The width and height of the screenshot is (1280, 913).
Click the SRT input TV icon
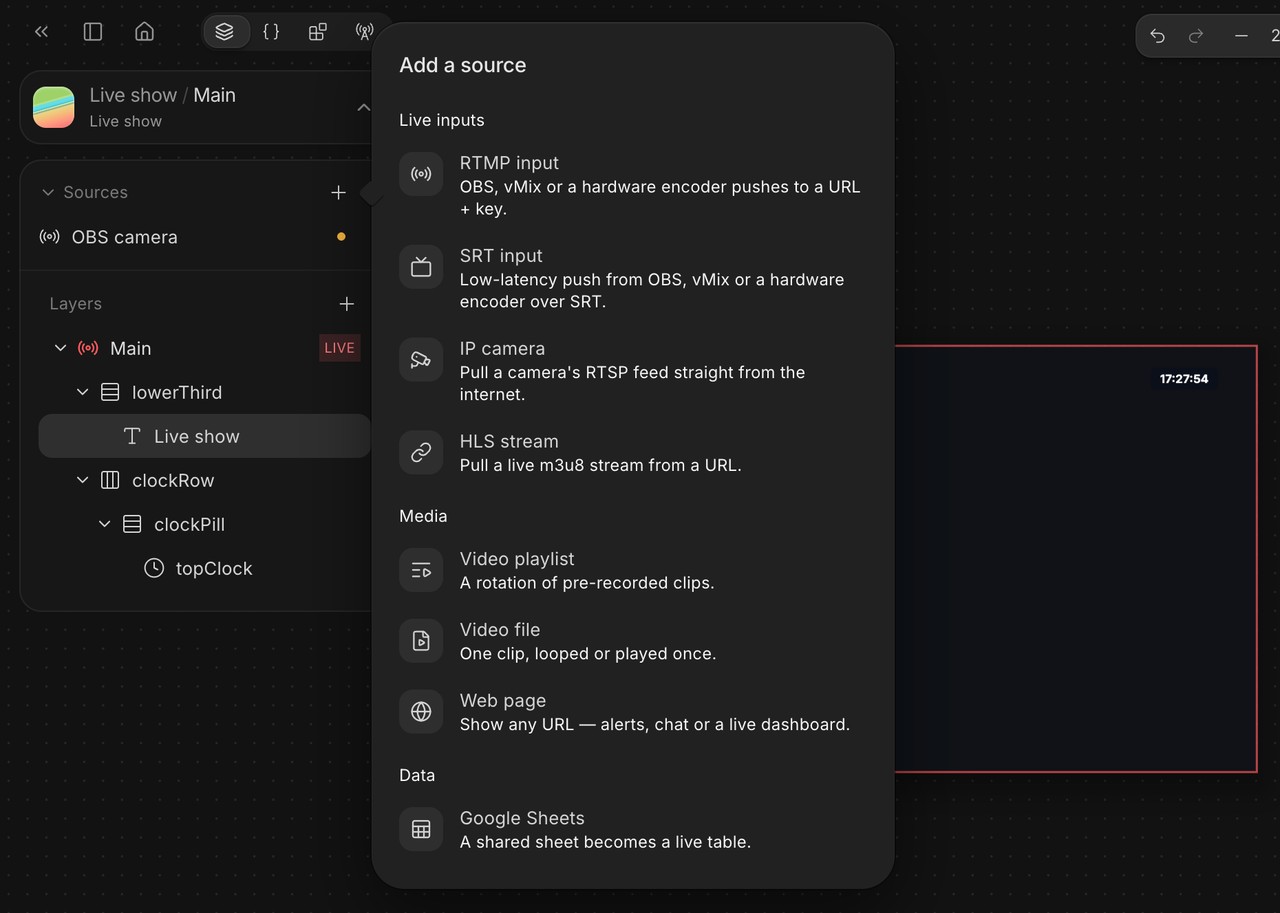point(421,267)
